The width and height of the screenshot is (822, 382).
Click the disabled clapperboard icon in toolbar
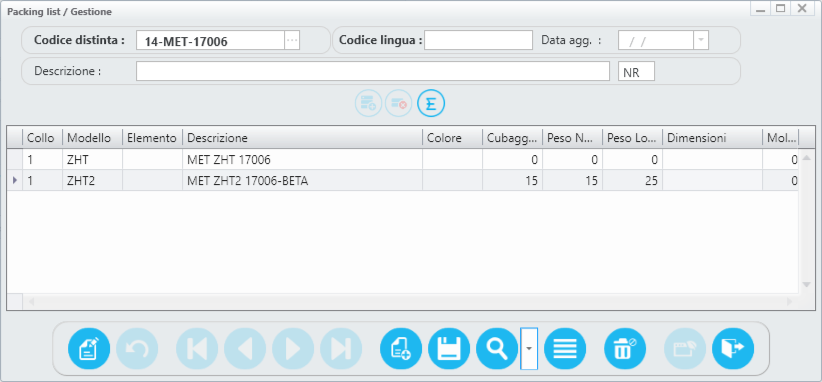(685, 348)
